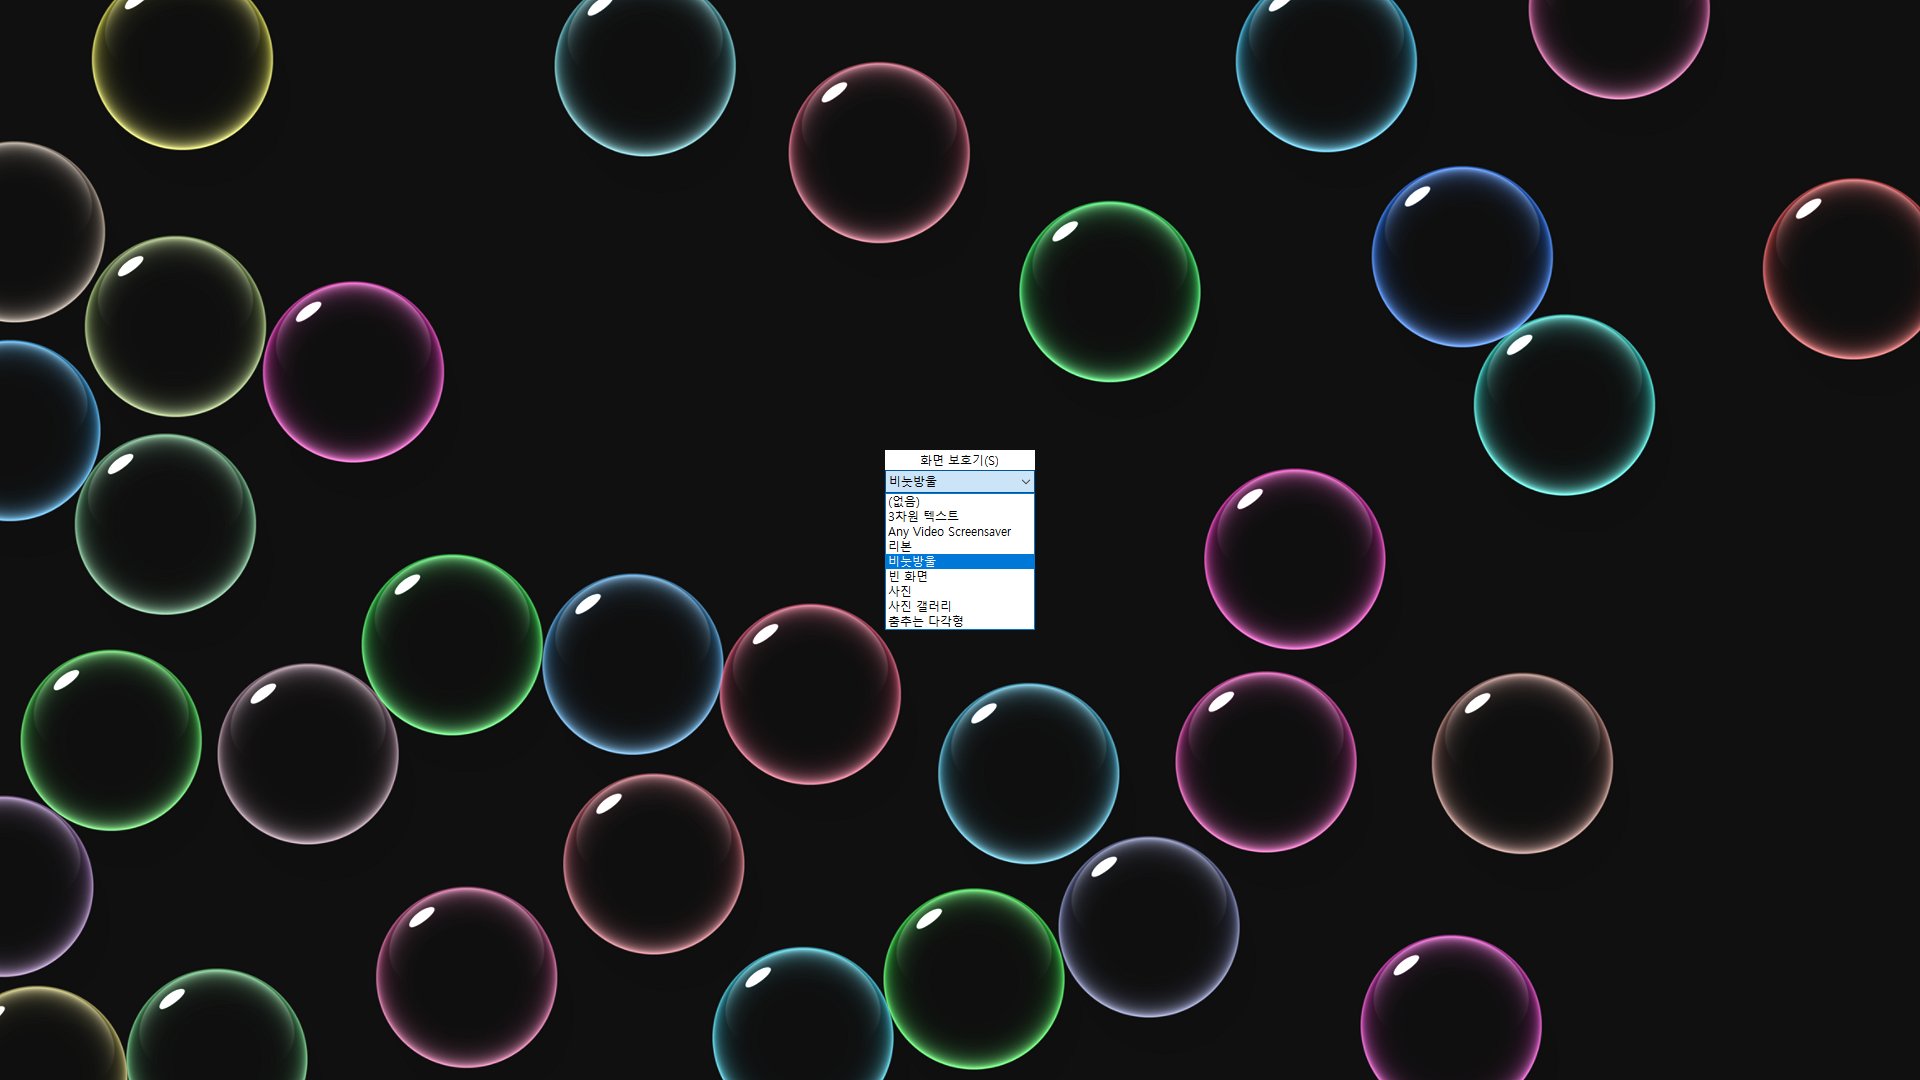Pick the Any Video Screensaver entry
1920x1080 pixels.
point(960,531)
